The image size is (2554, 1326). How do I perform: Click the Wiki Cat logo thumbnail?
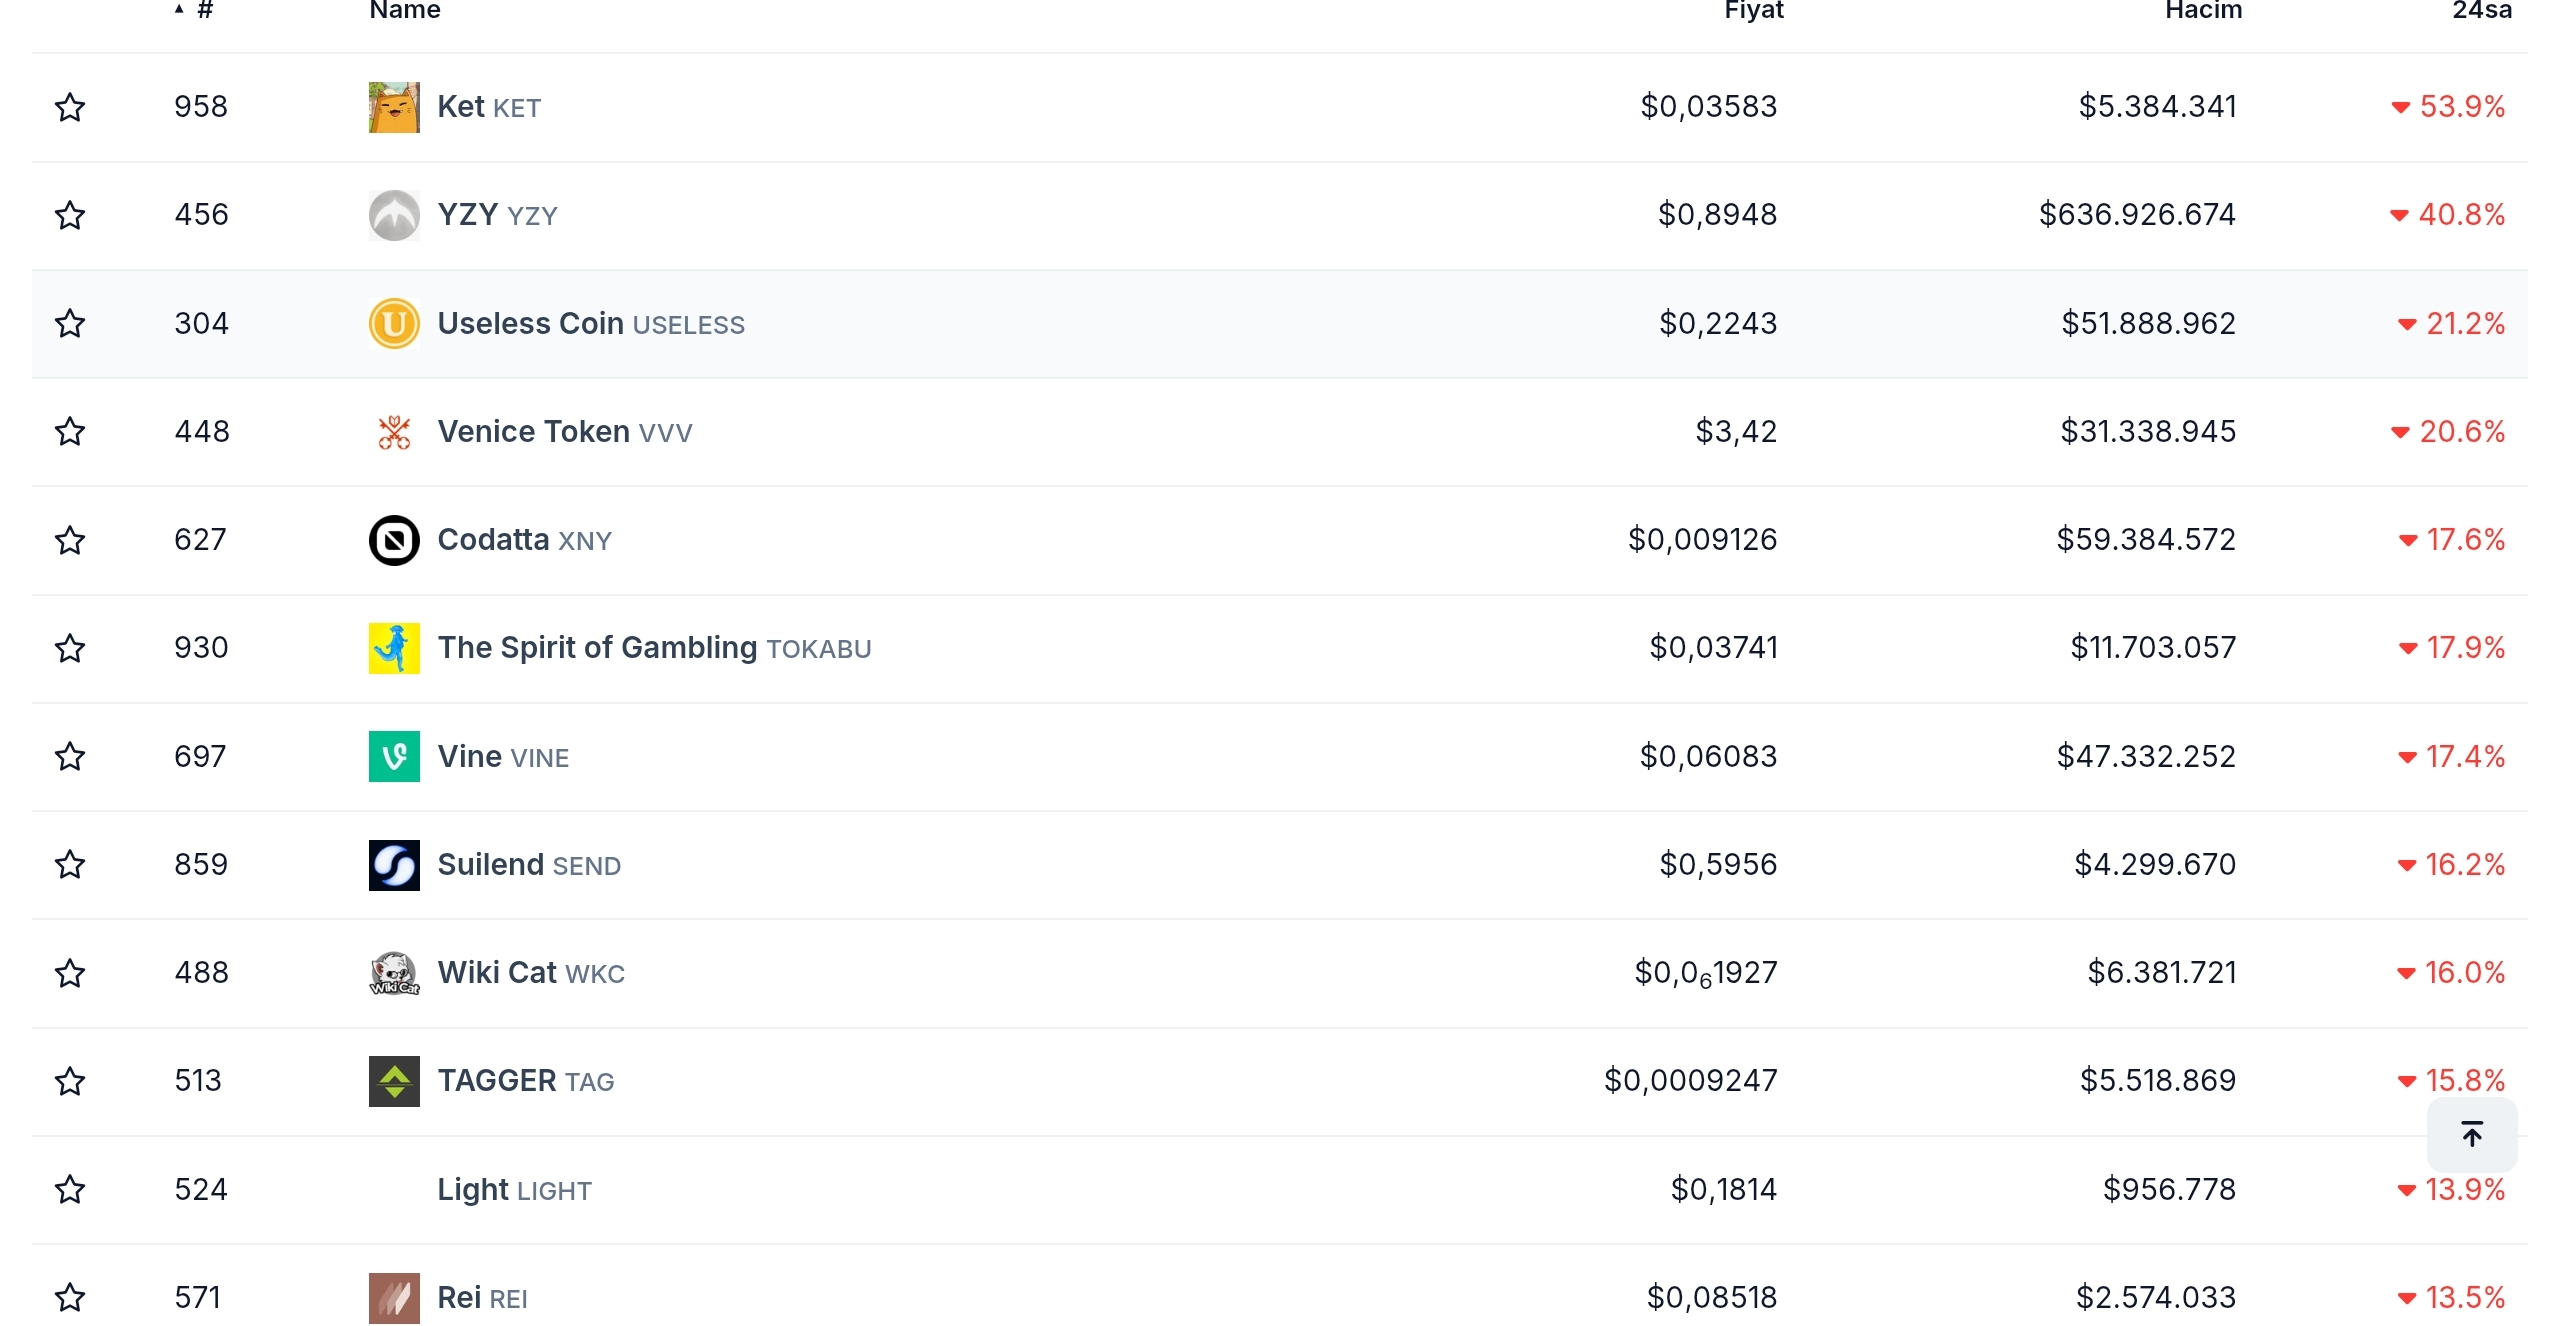tap(394, 973)
